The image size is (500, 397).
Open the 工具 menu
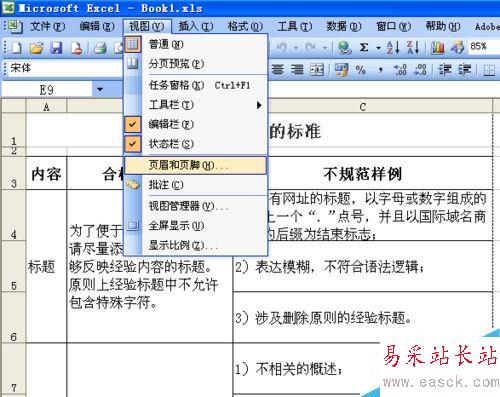coord(294,26)
